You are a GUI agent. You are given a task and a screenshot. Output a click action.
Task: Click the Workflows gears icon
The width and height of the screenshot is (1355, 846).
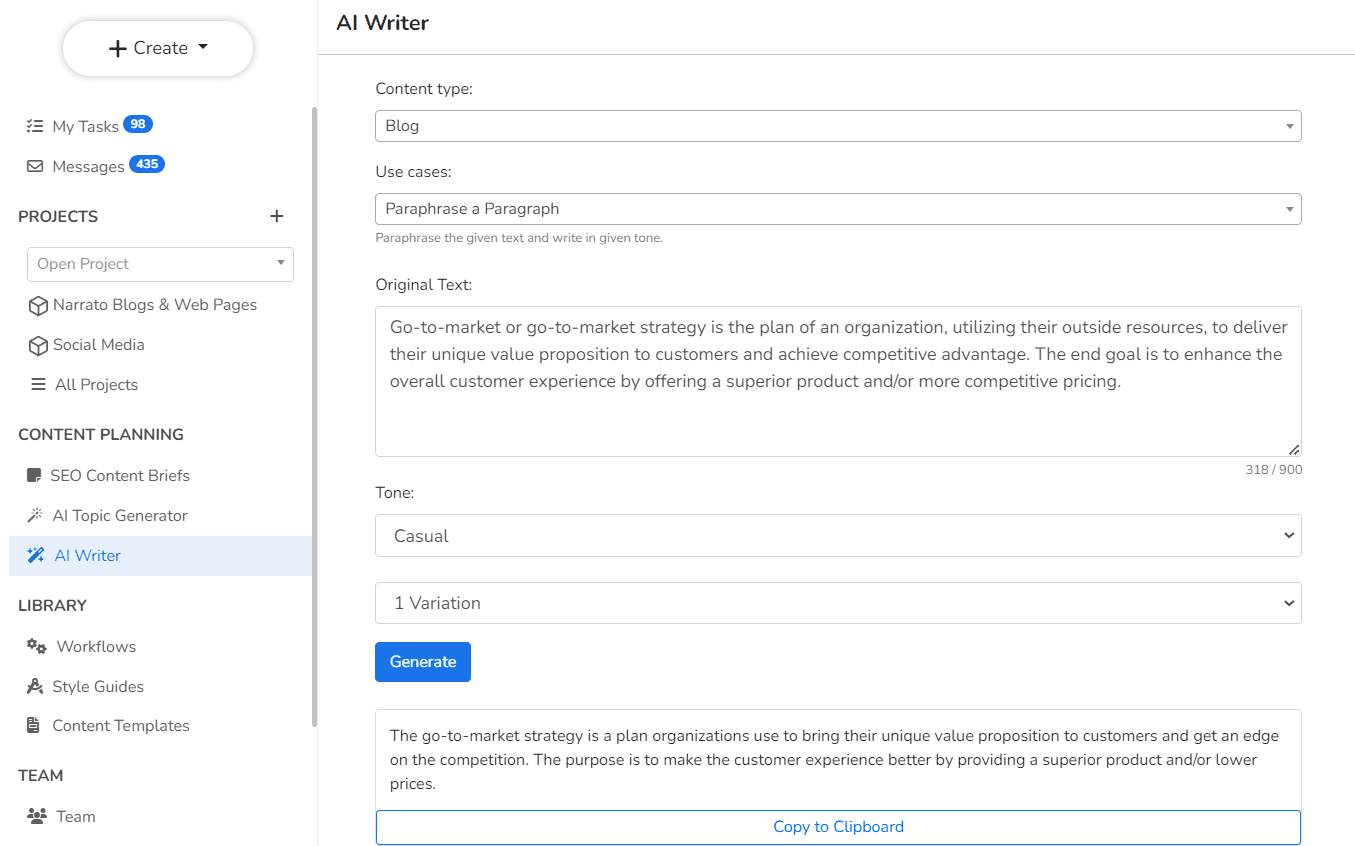(37, 647)
